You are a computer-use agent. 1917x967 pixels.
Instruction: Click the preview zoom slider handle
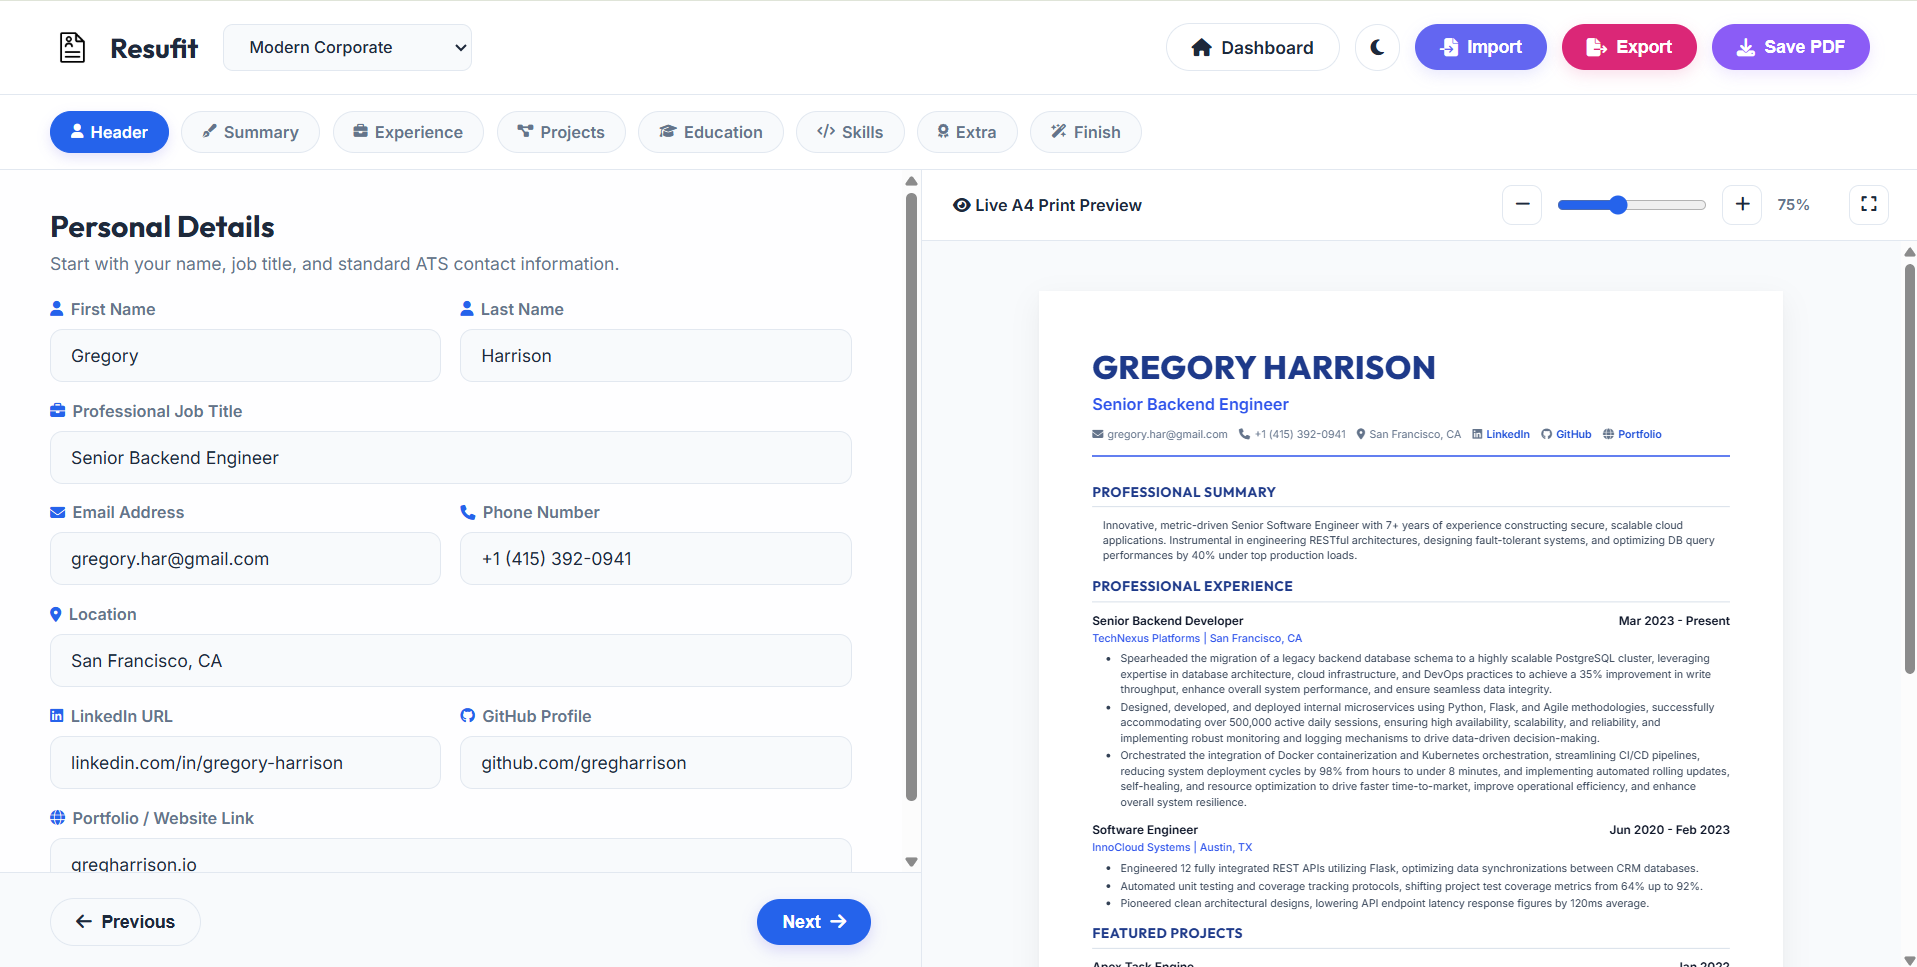1618,205
